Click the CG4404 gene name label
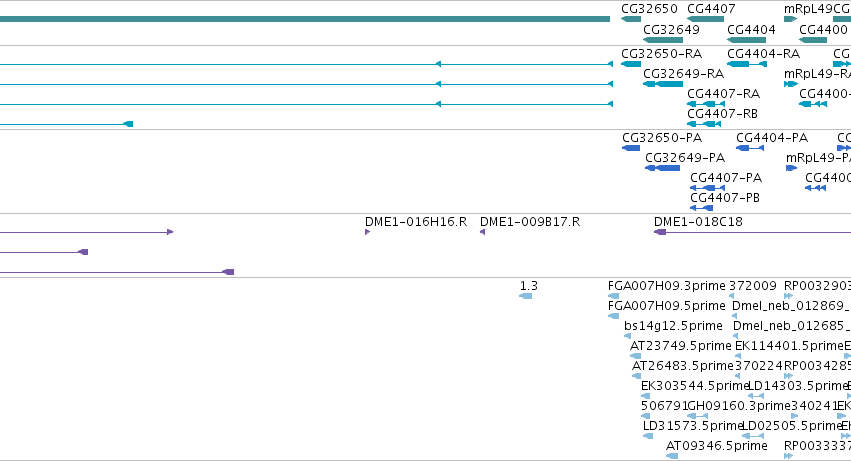Image resolution: width=851 pixels, height=461 pixels. [x=751, y=30]
